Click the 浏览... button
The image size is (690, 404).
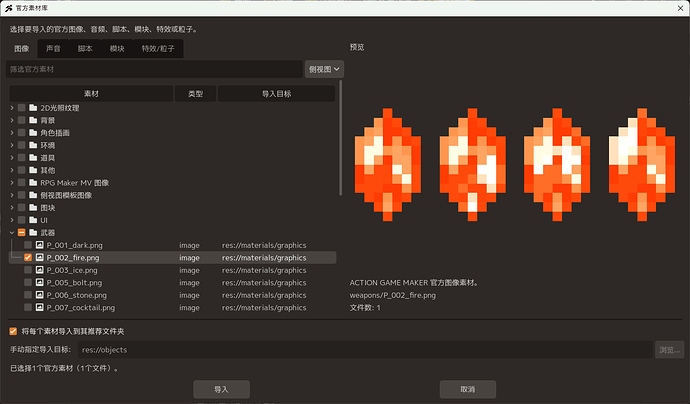[669, 349]
